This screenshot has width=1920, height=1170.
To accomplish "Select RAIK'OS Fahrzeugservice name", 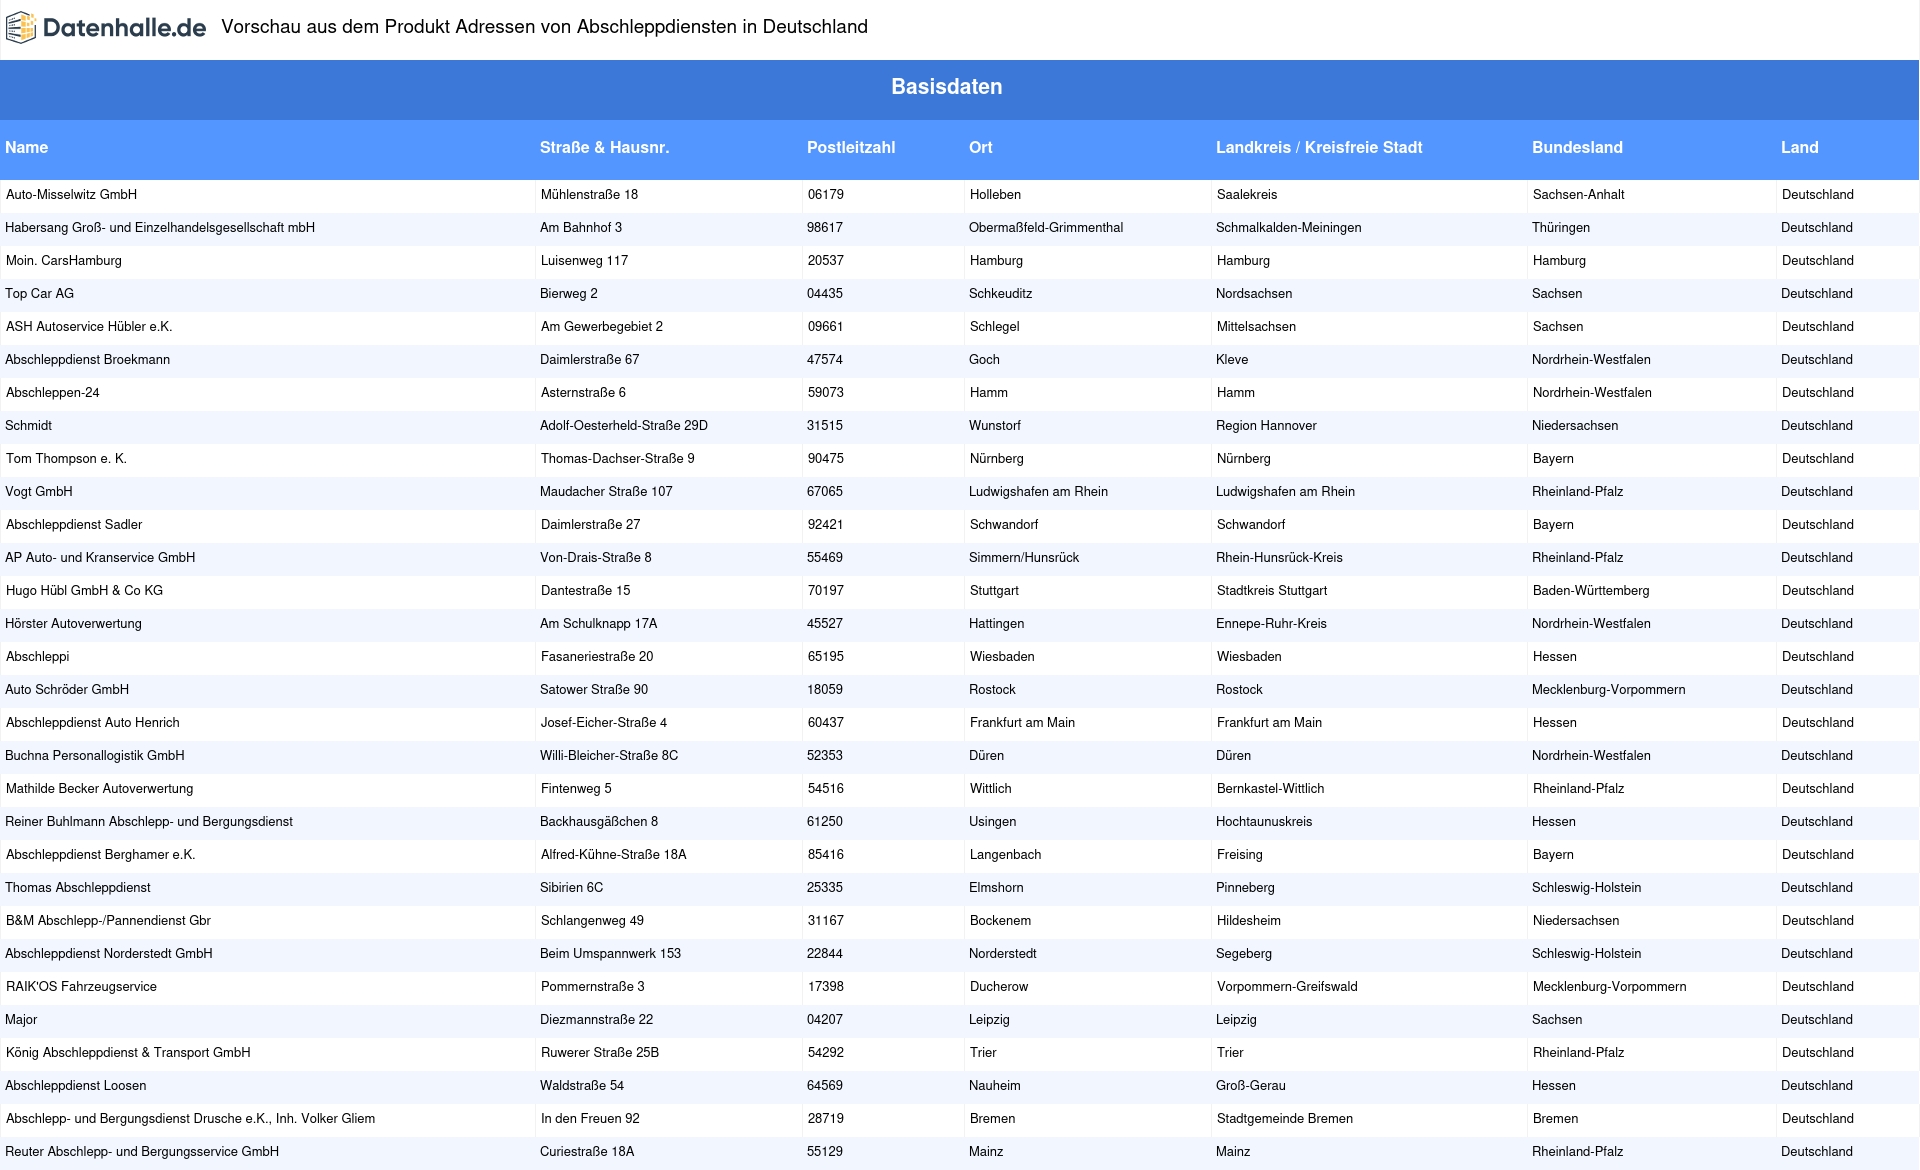I will click(x=81, y=987).
